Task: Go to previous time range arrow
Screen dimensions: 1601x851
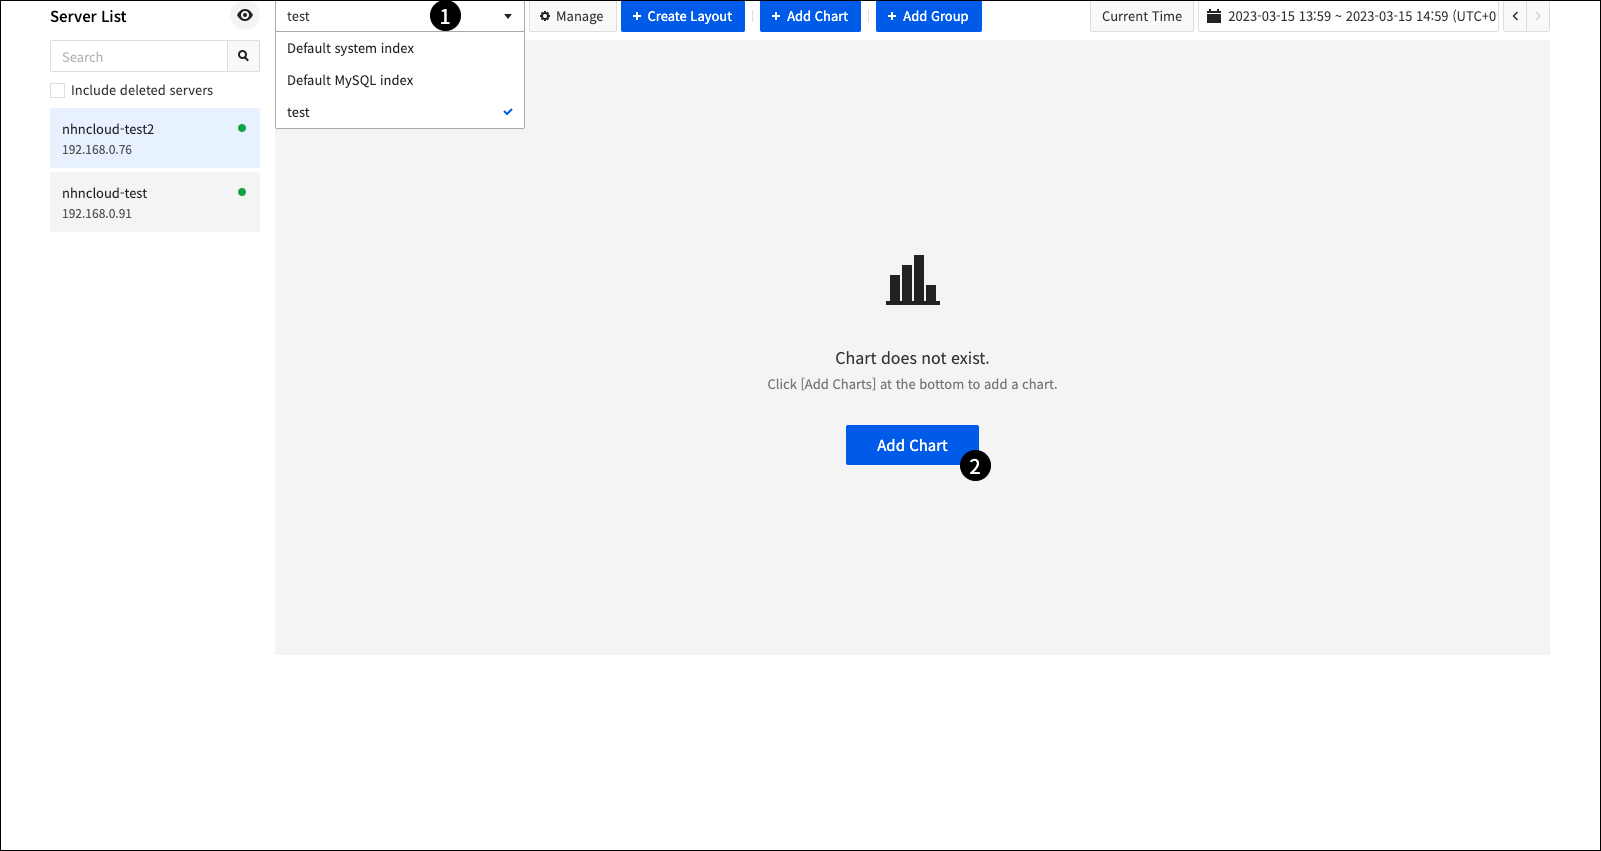Action: [1515, 16]
